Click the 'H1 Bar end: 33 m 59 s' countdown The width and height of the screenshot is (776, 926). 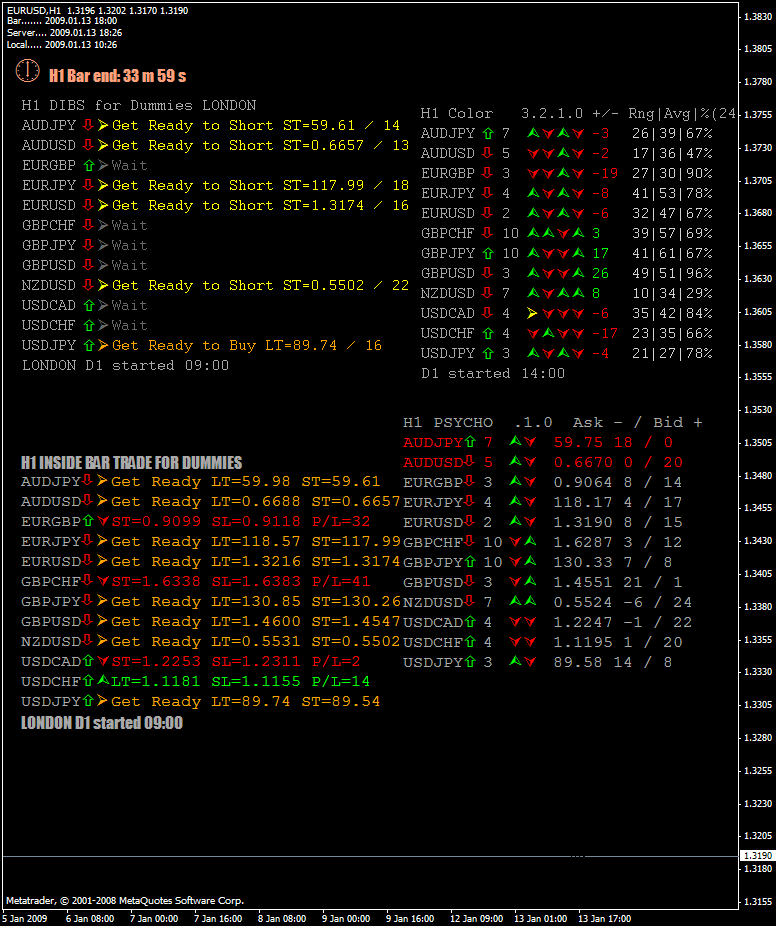click(118, 76)
